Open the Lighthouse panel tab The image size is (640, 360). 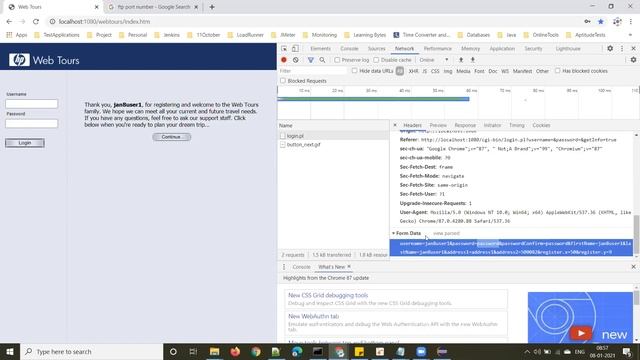[568, 49]
